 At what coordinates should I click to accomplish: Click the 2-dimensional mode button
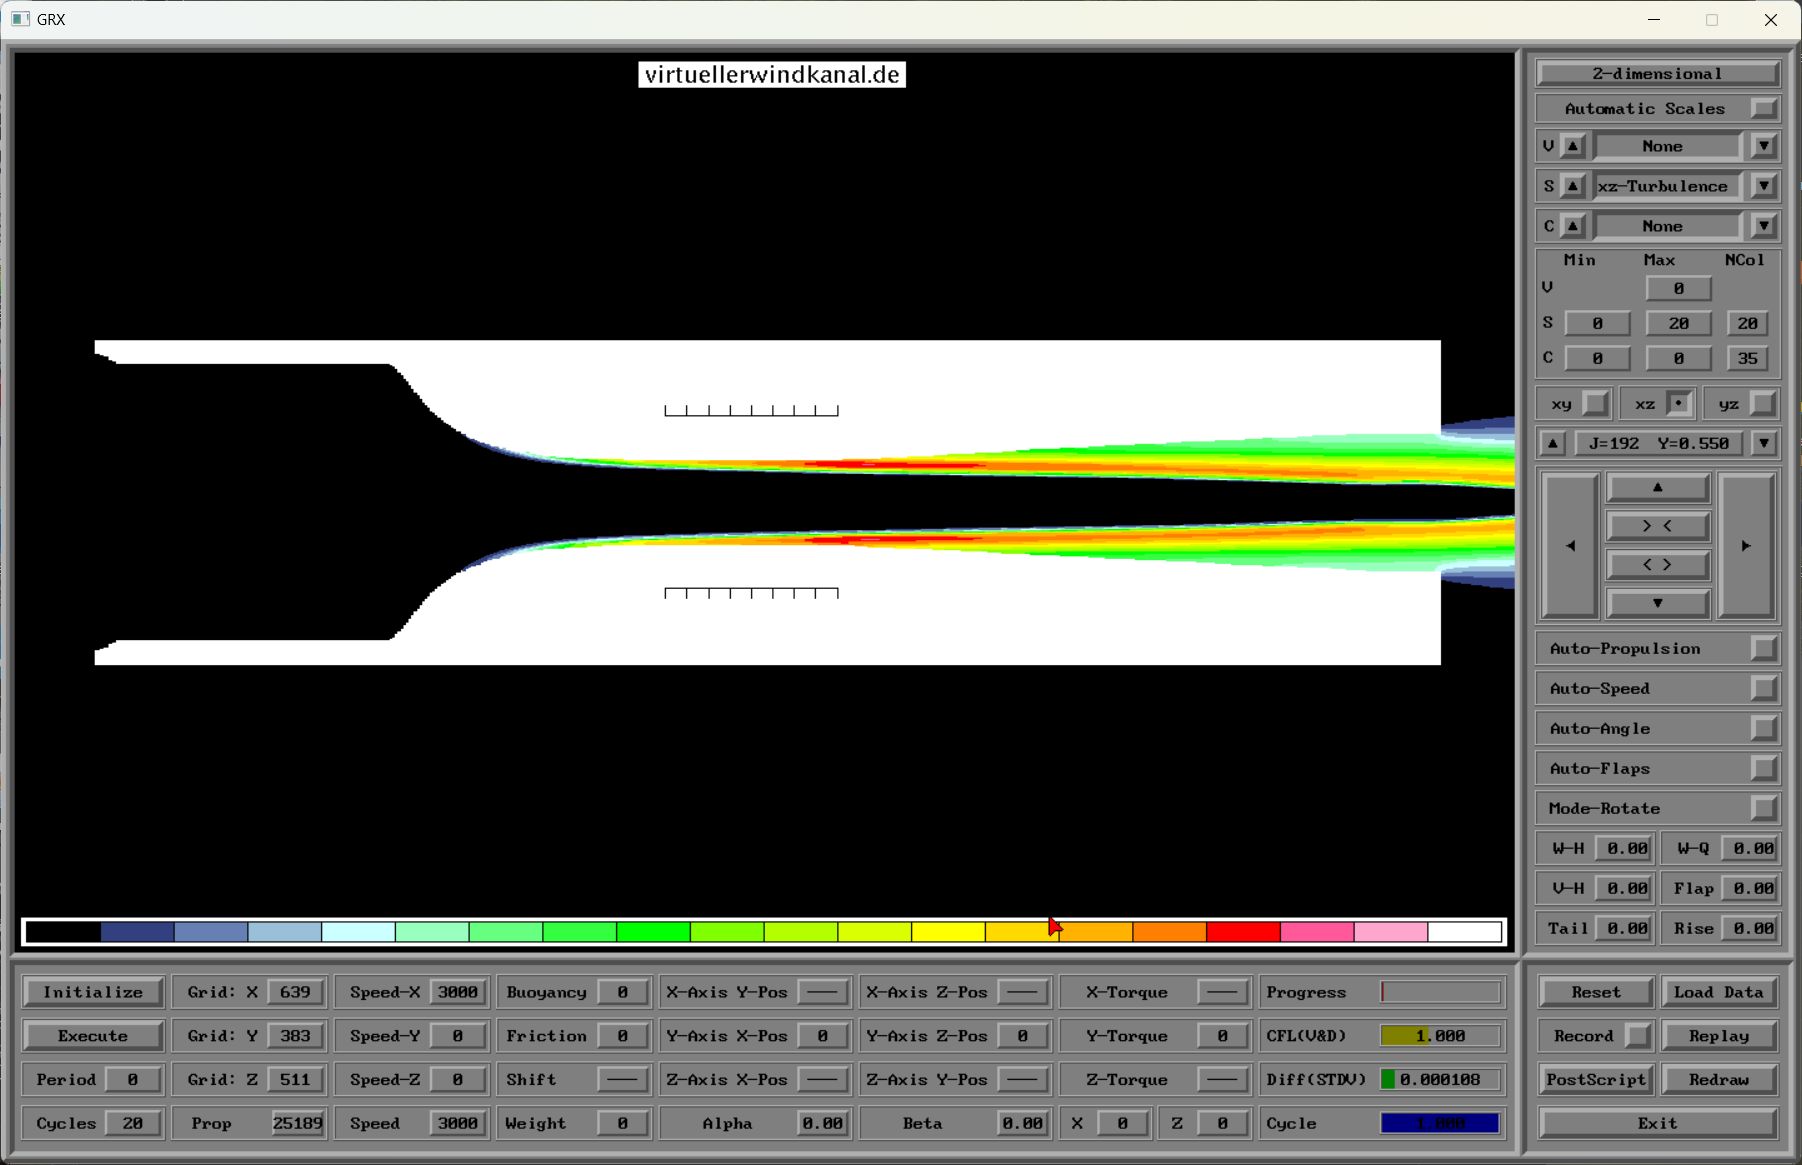pyautogui.click(x=1658, y=74)
